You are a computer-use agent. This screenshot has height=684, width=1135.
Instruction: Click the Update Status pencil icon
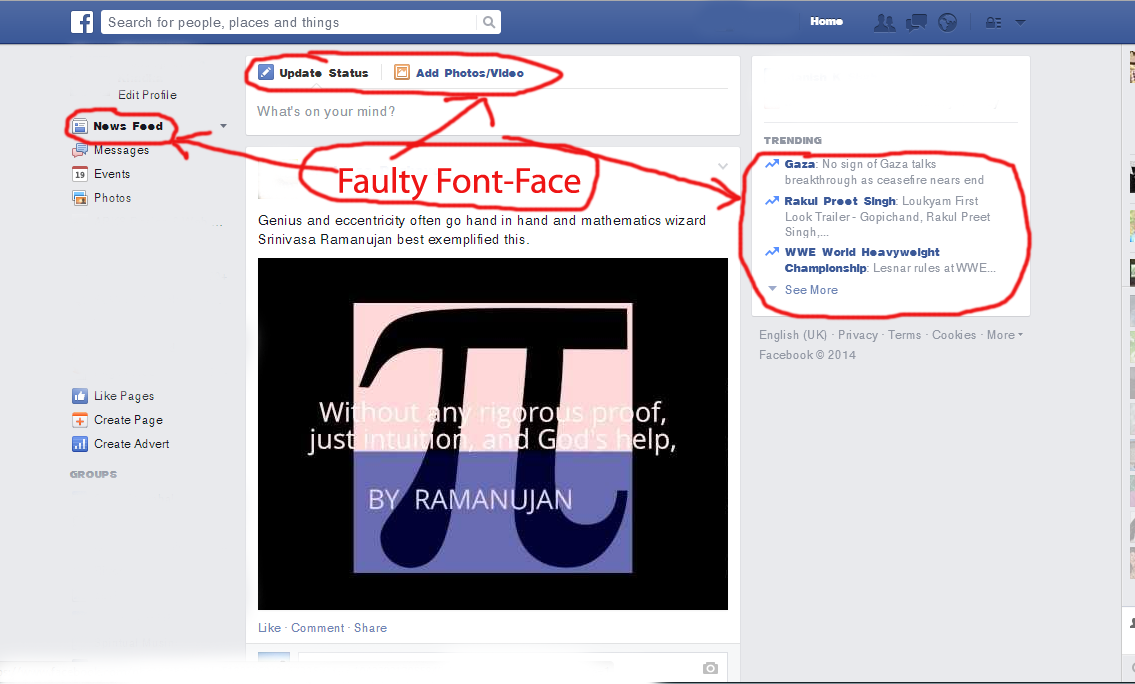tap(266, 72)
